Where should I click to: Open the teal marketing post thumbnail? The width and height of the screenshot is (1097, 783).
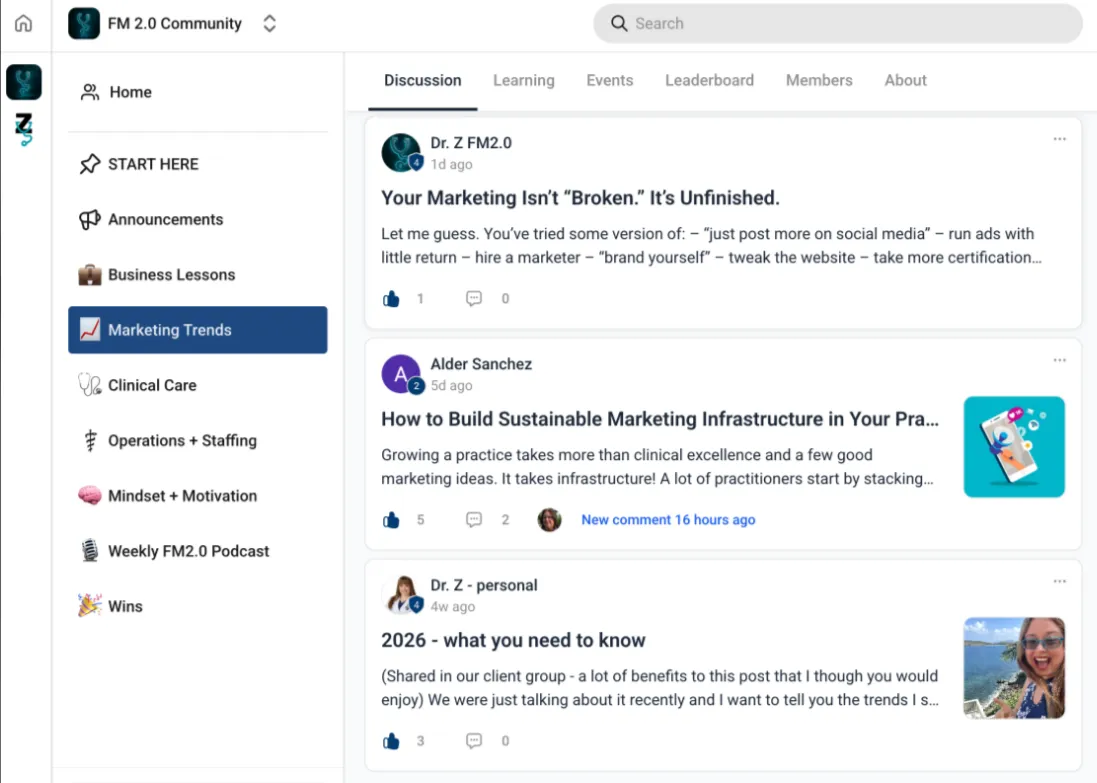point(1014,447)
